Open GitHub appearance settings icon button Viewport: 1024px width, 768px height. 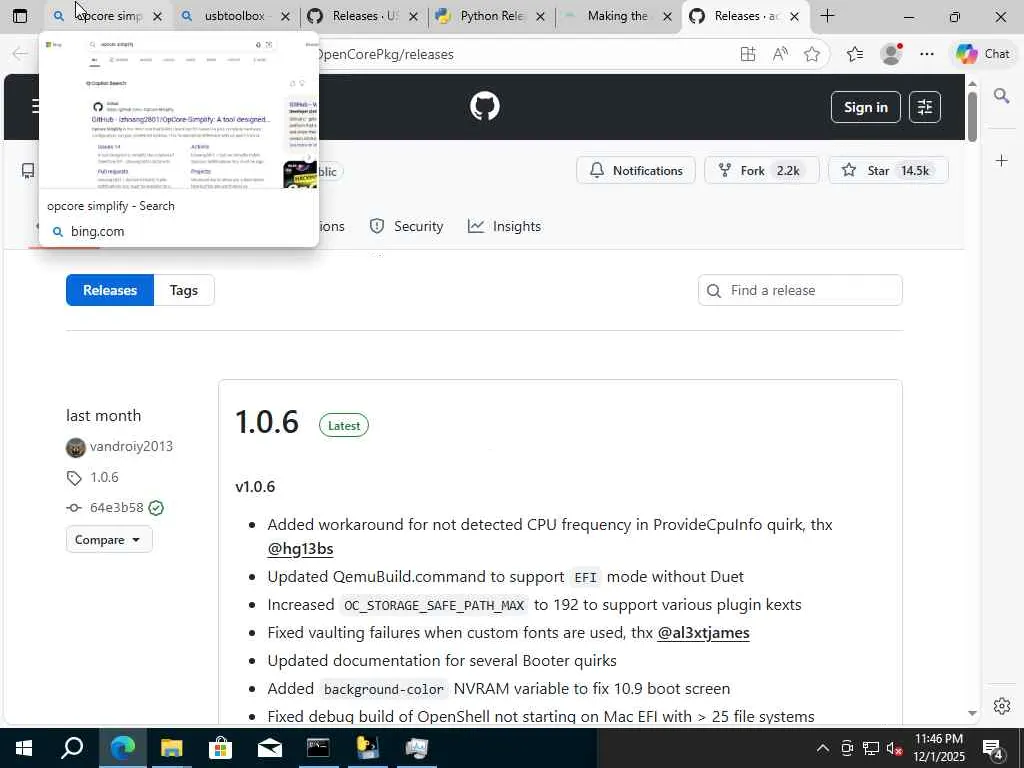click(925, 107)
